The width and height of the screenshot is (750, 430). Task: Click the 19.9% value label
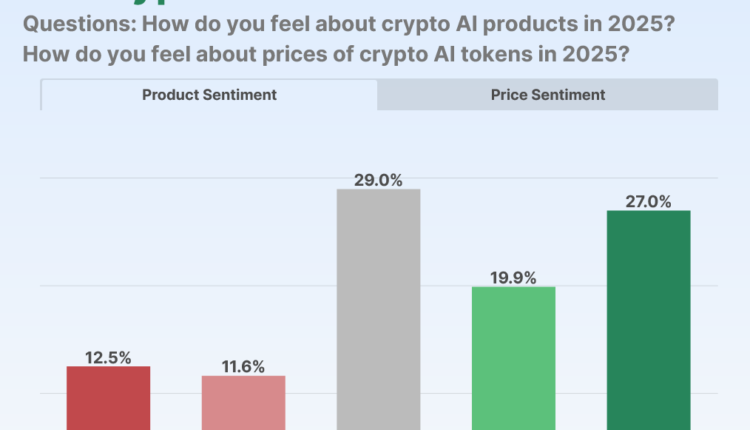513,277
